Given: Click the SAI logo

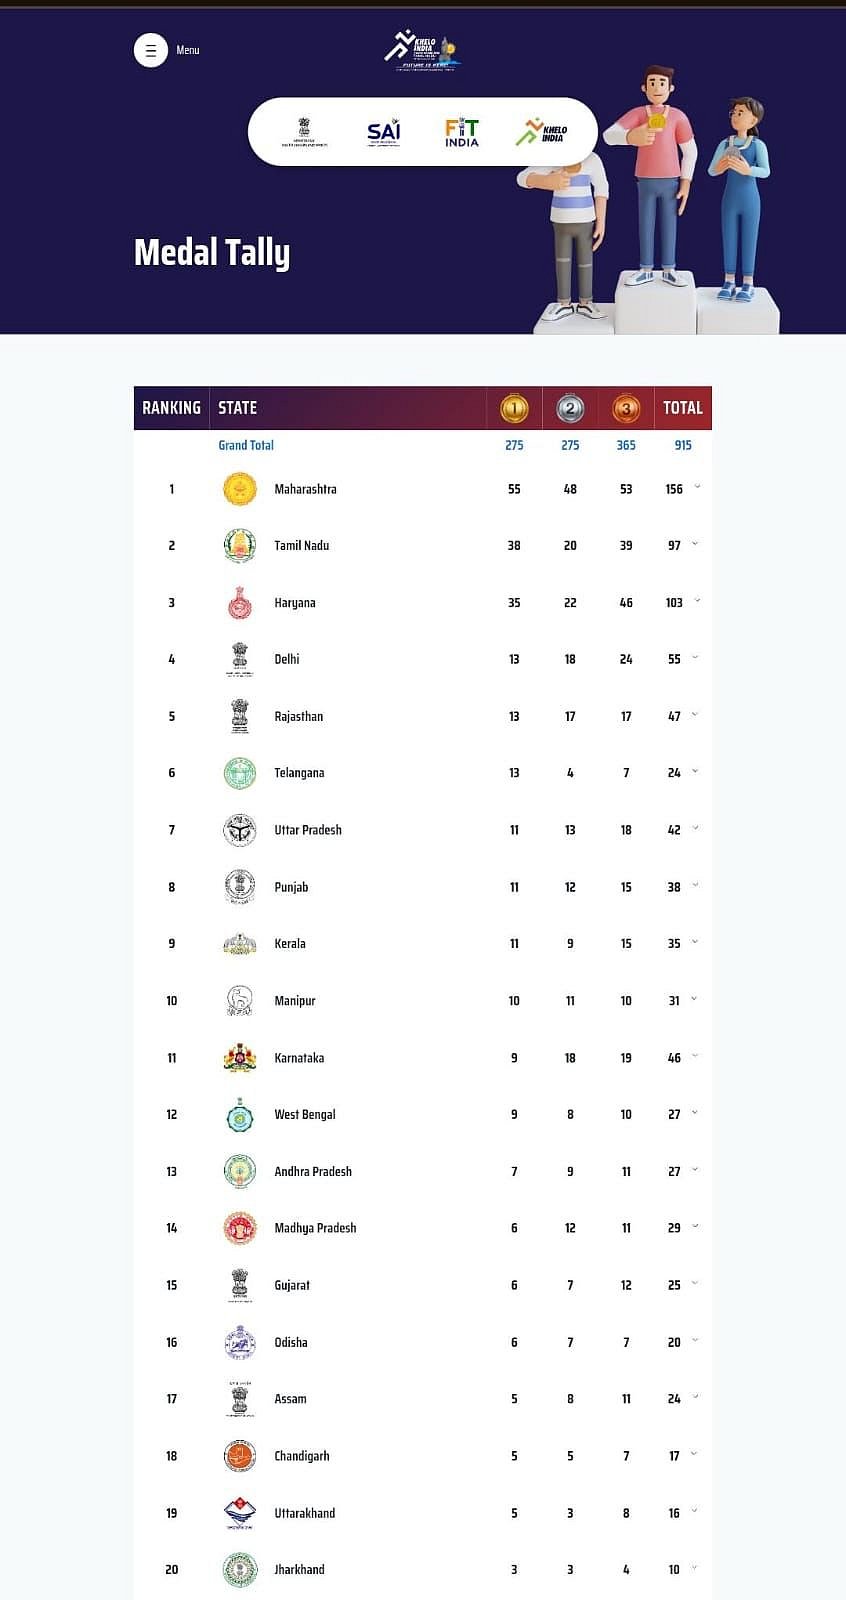Looking at the screenshot, I should (x=383, y=132).
